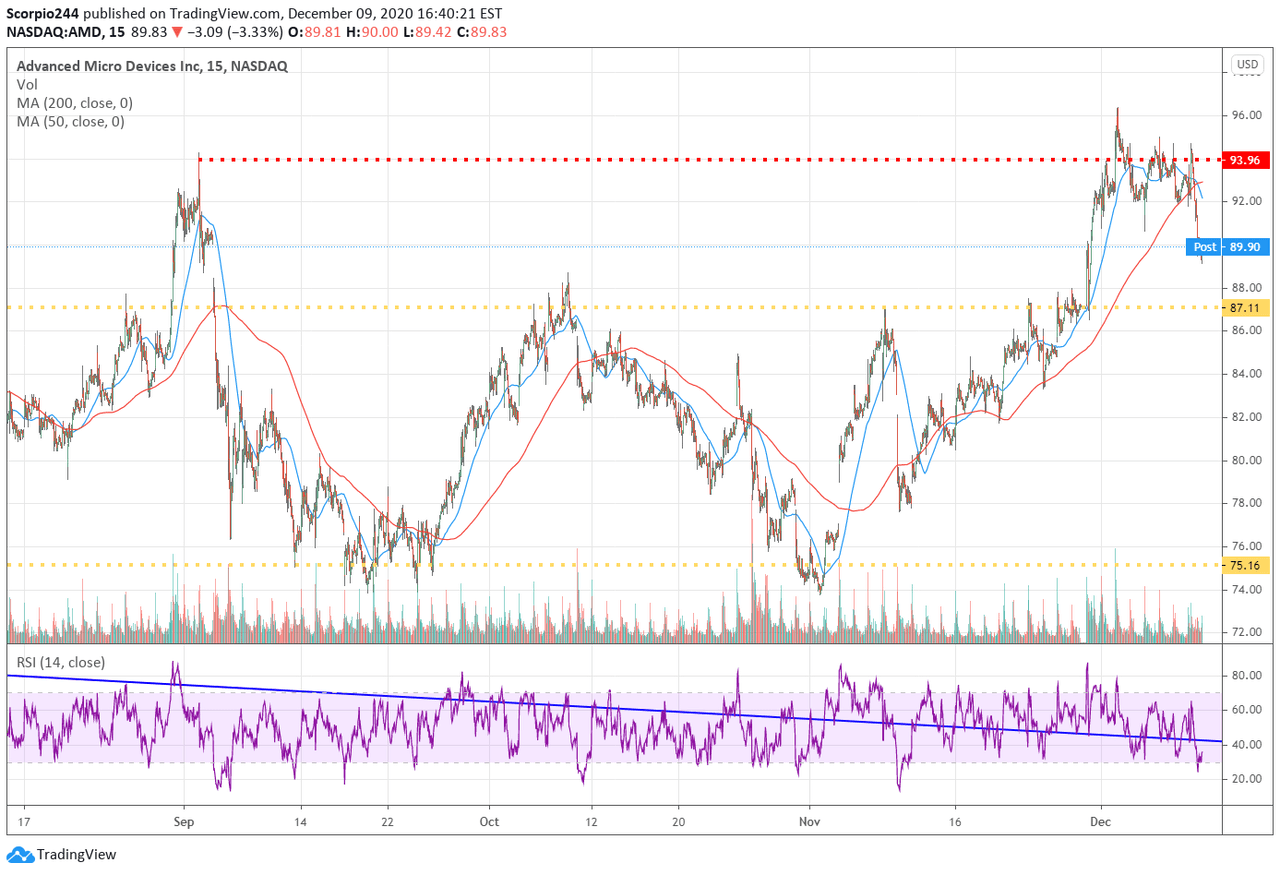Click the 'Advanced Micro Devices Inc, 15, NASDAQ' title
Image resolution: width=1280 pixels, height=875 pixels.
point(151,66)
